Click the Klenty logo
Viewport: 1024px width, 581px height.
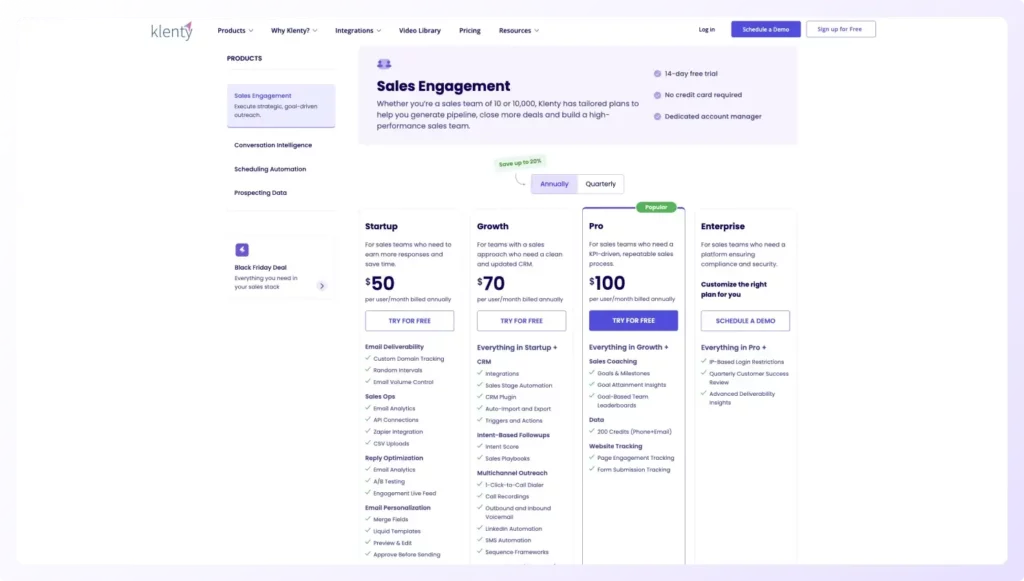pyautogui.click(x=172, y=31)
